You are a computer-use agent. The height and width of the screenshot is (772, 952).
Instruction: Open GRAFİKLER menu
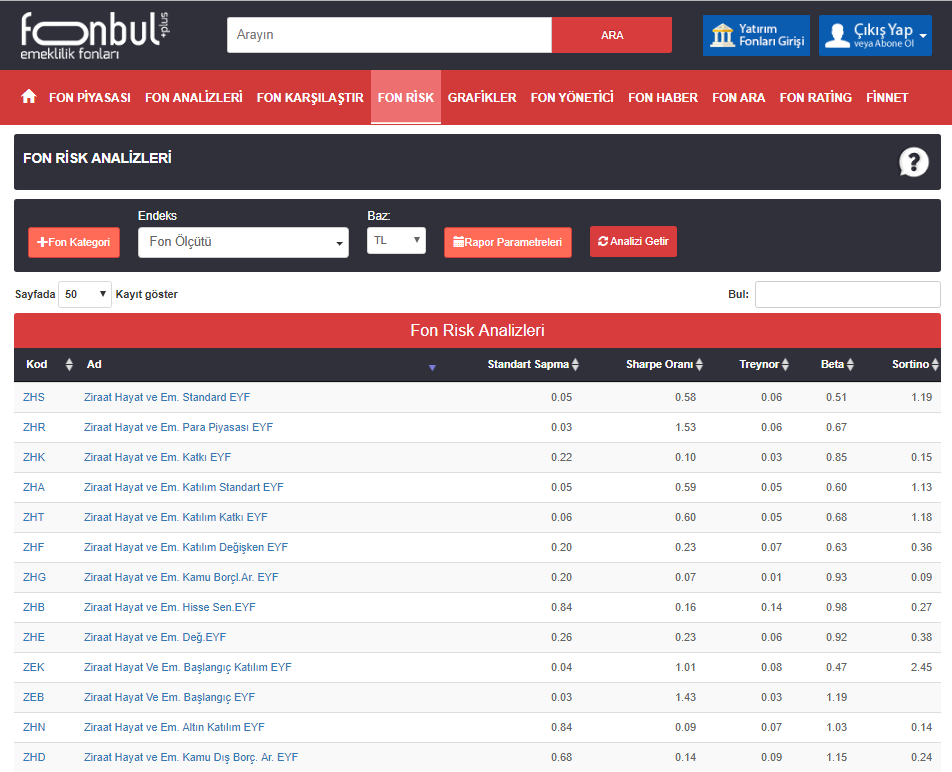point(482,97)
